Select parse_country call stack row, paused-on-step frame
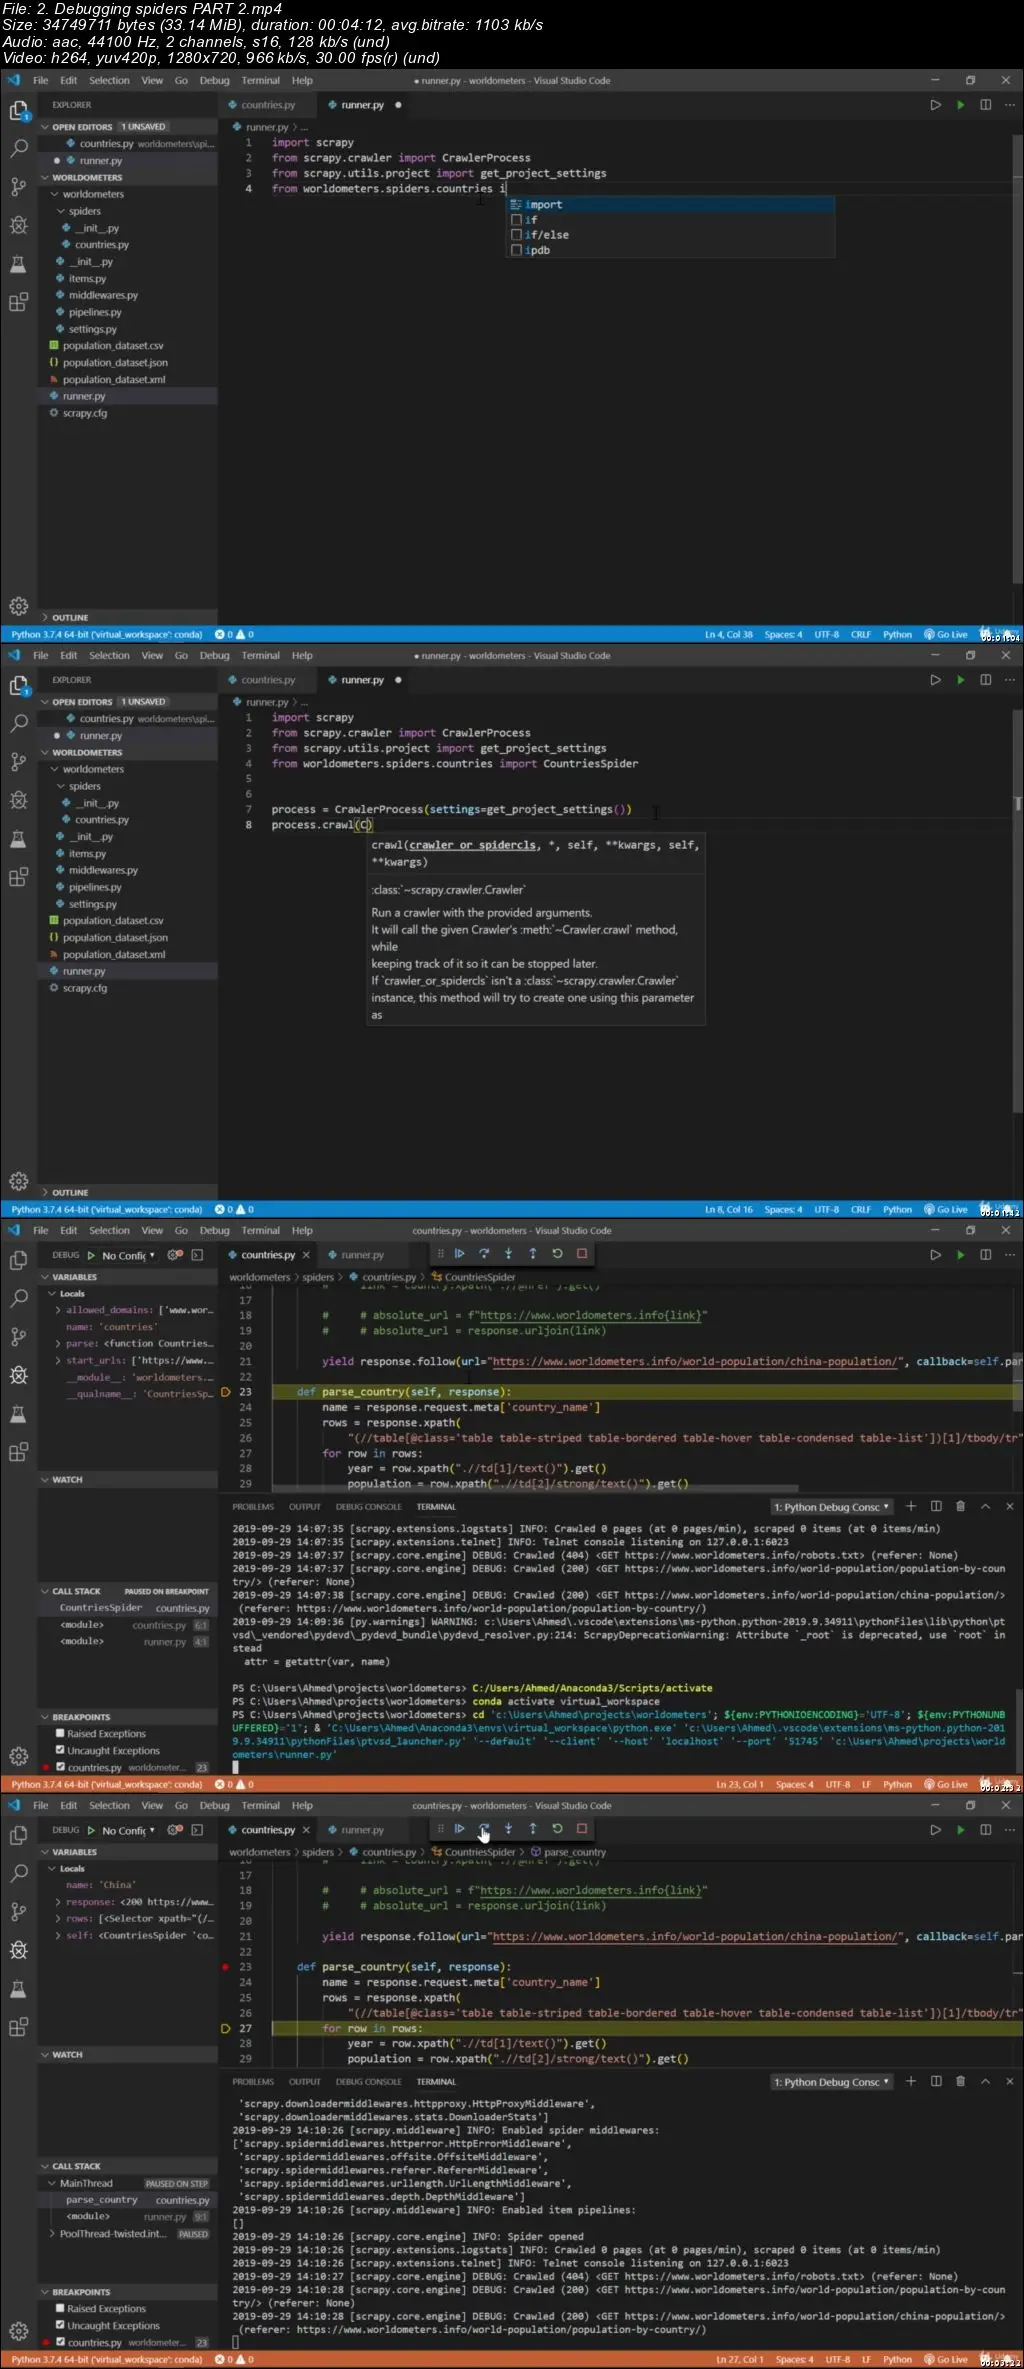 pyautogui.click(x=128, y=2200)
